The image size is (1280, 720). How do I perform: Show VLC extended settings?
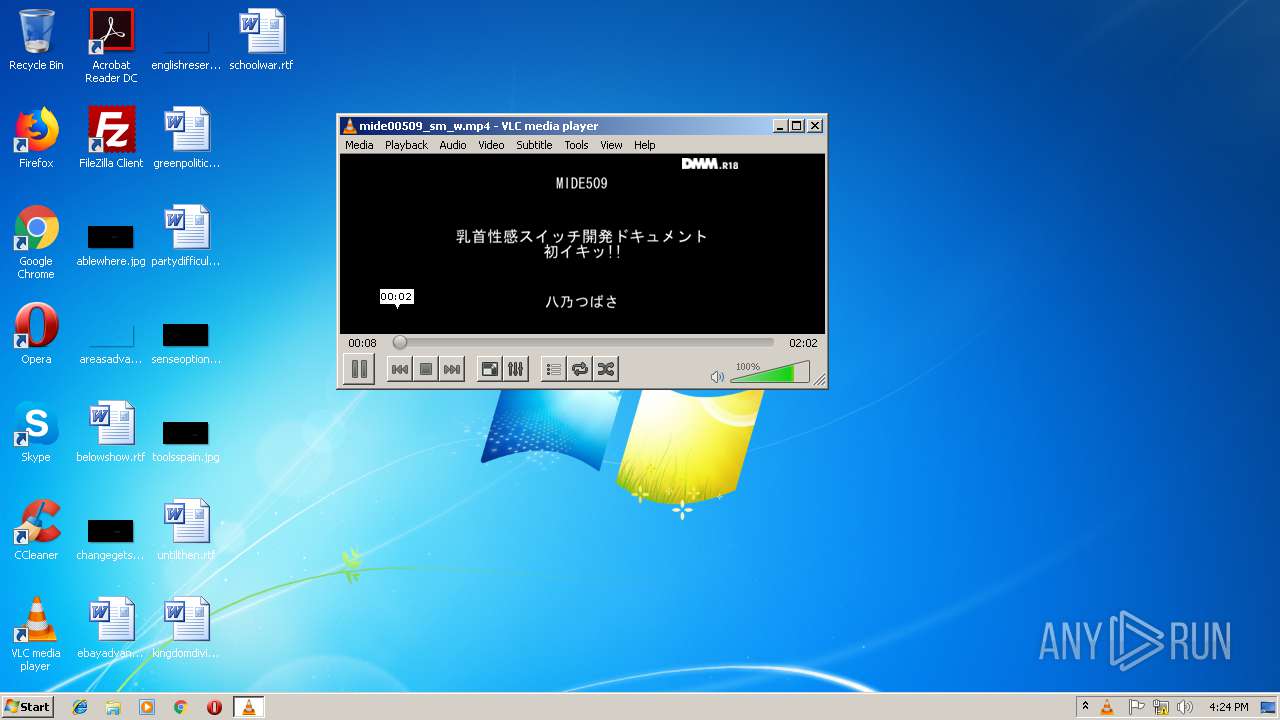point(515,369)
